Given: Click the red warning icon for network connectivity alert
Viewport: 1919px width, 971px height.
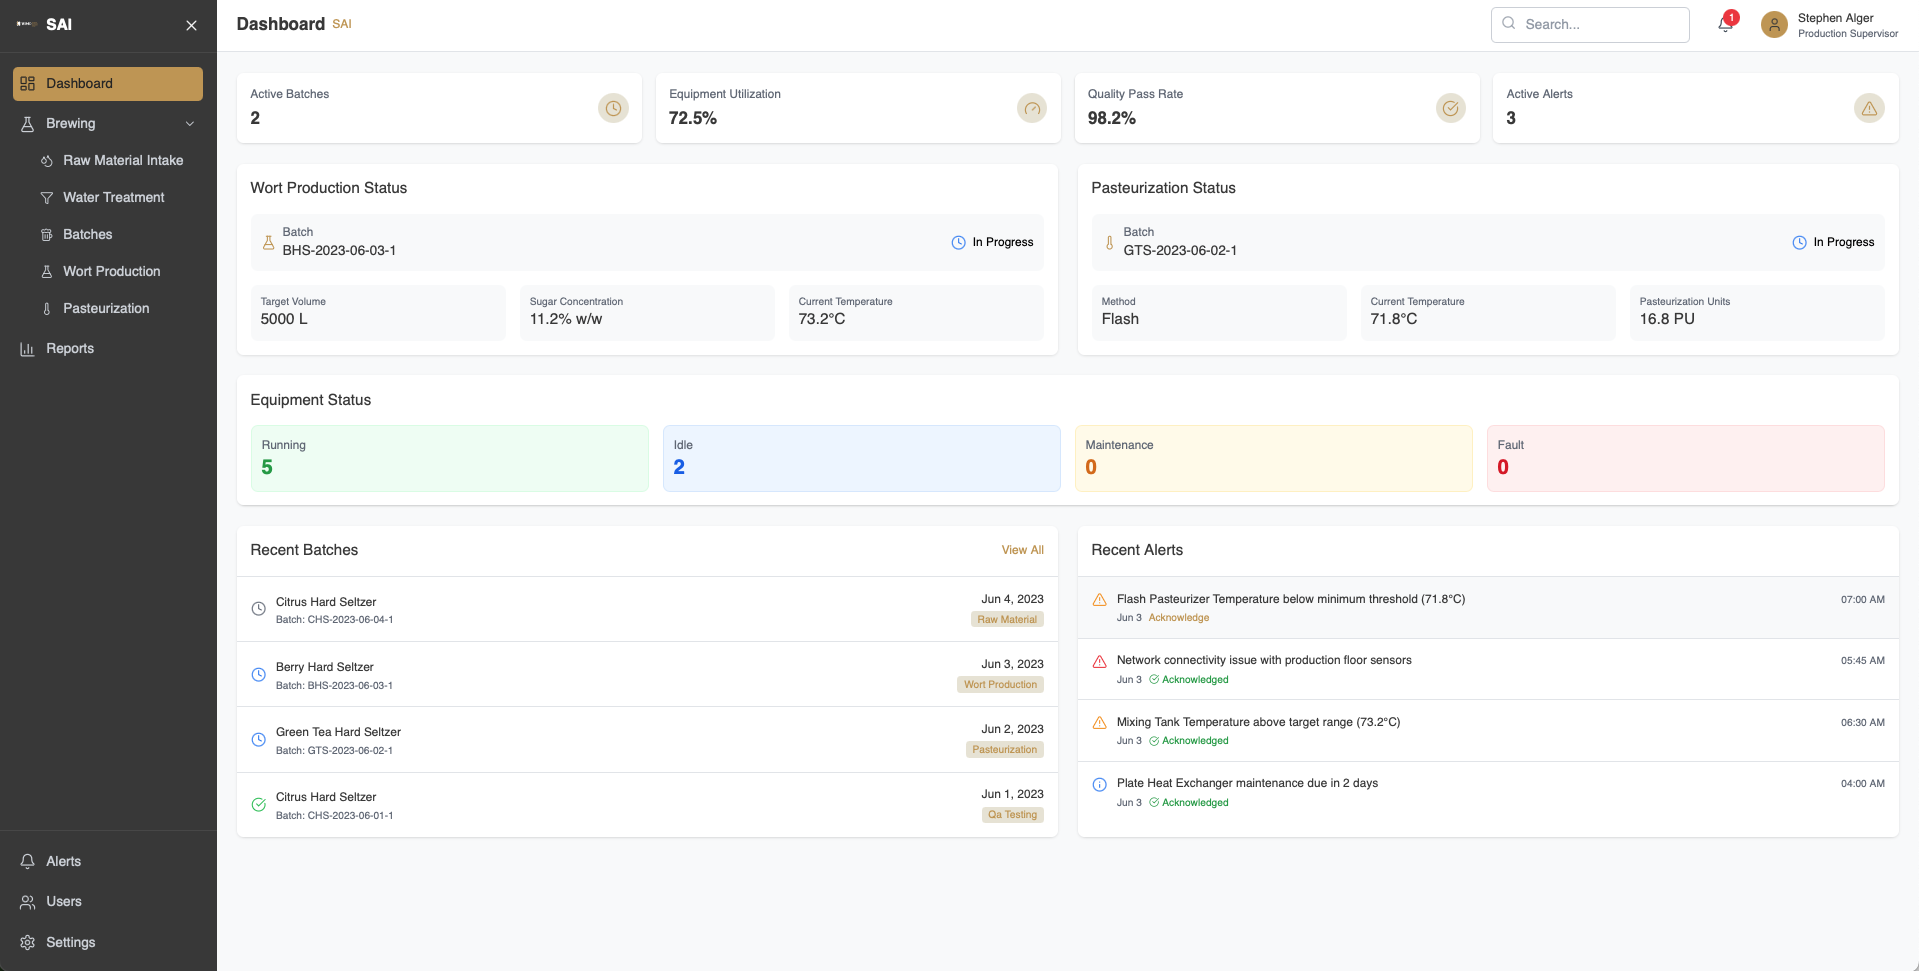Looking at the screenshot, I should tap(1099, 661).
